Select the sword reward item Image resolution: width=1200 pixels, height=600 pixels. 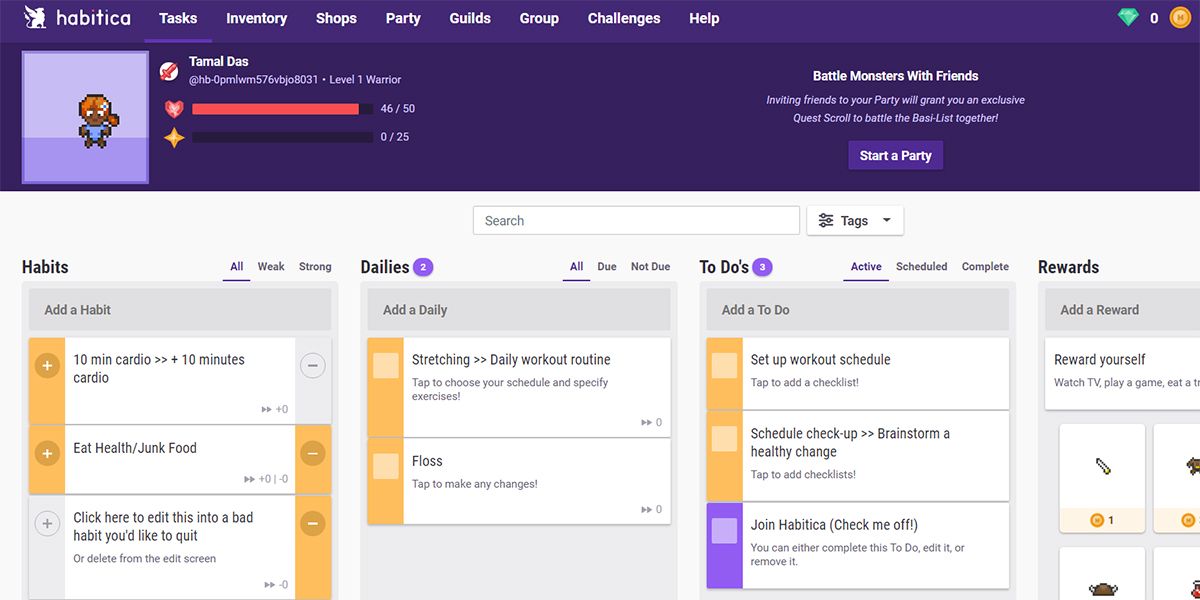point(1102,466)
